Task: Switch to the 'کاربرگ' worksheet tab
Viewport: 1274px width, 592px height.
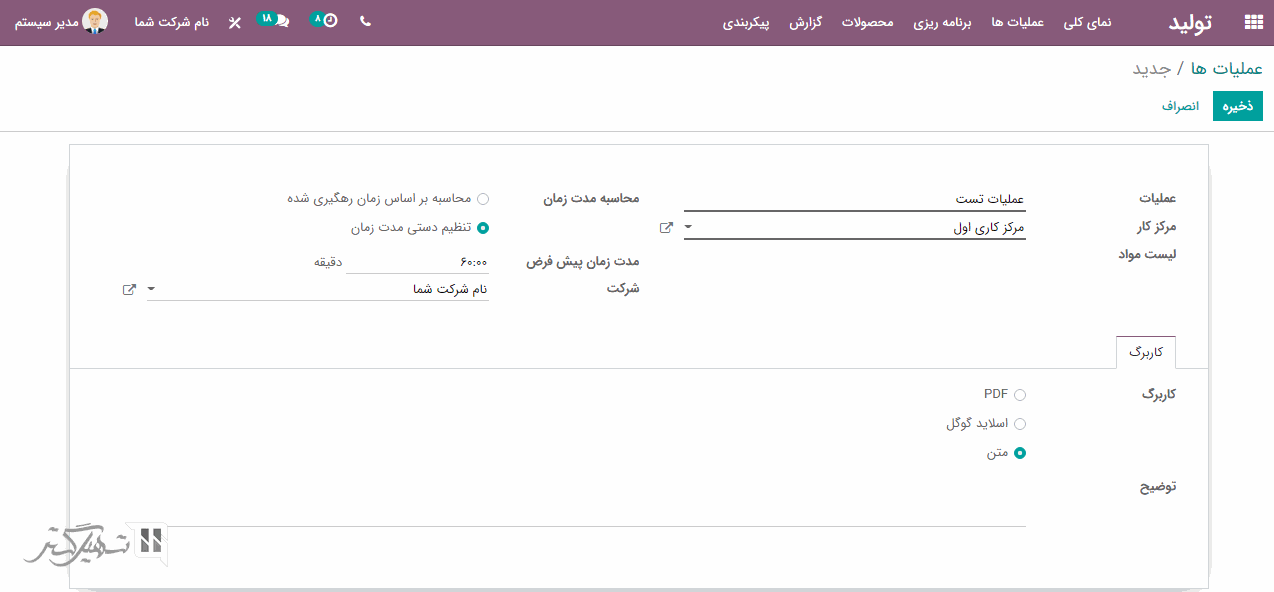Action: coord(1145,353)
